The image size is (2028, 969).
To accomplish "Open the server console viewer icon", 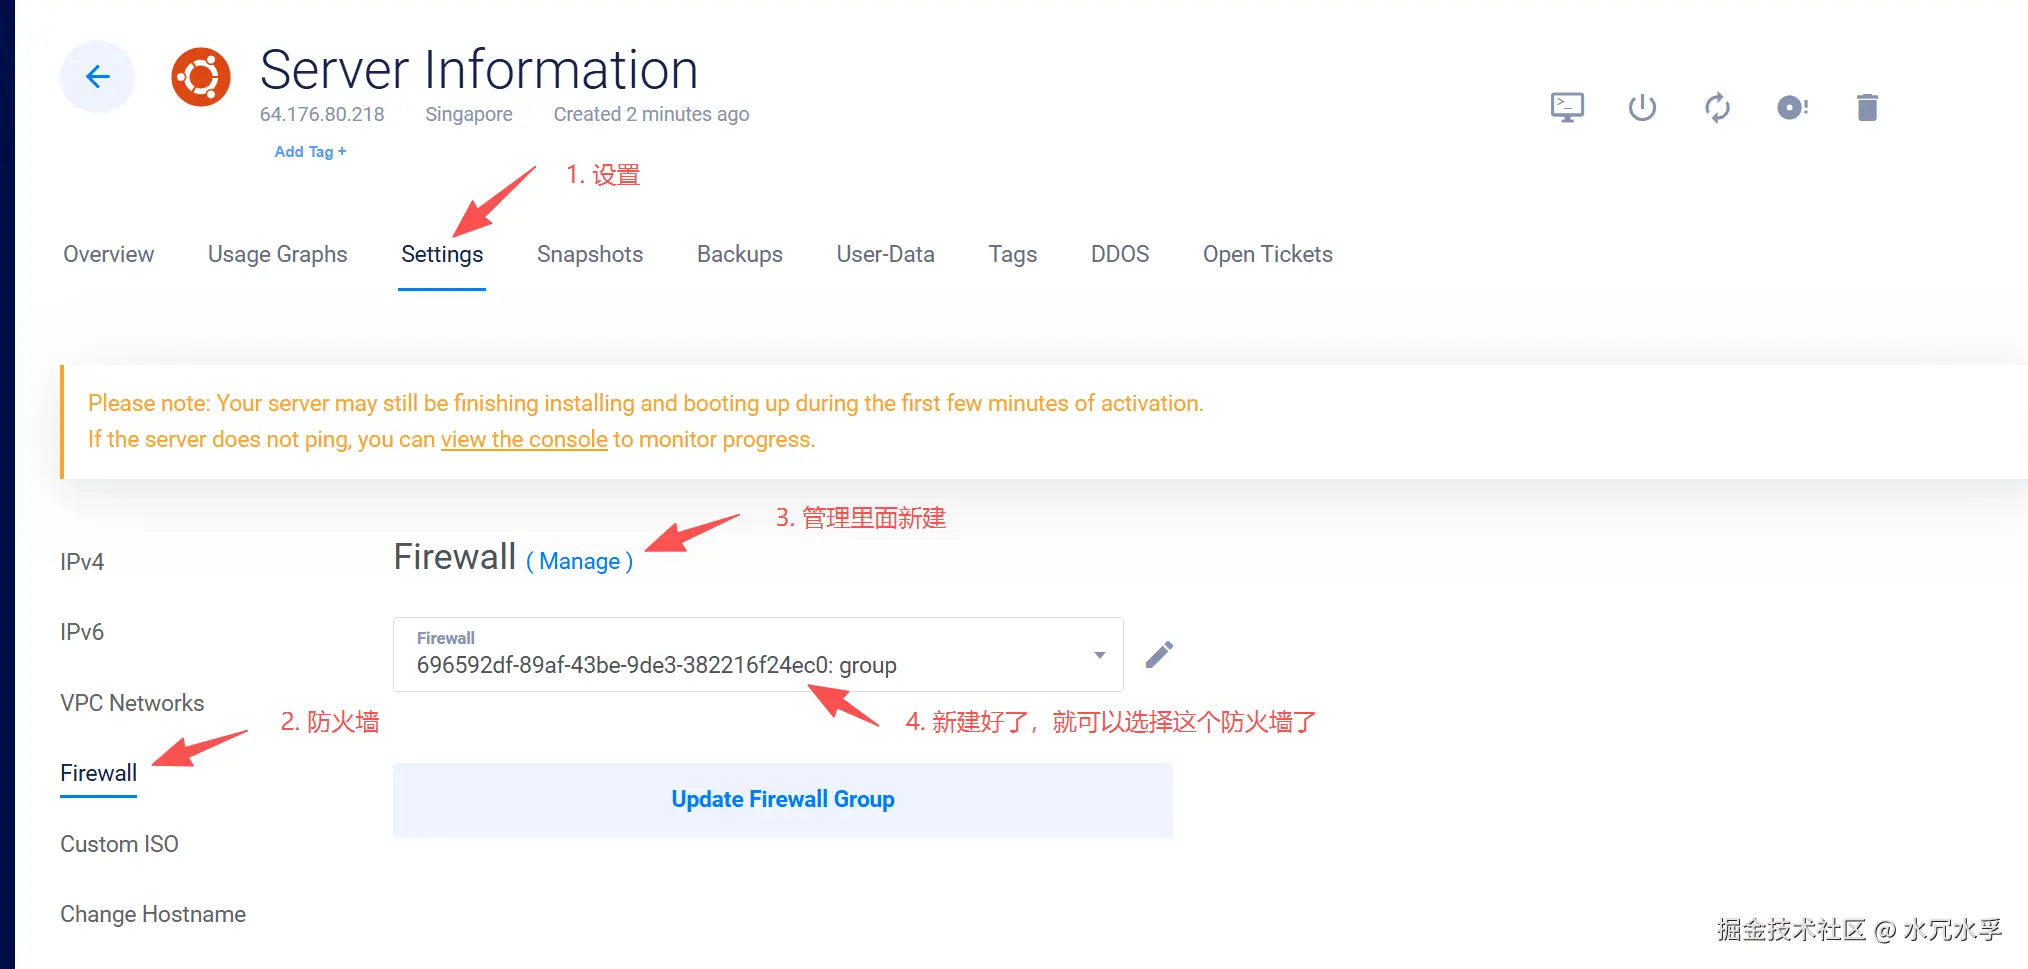I will pyautogui.click(x=1567, y=107).
